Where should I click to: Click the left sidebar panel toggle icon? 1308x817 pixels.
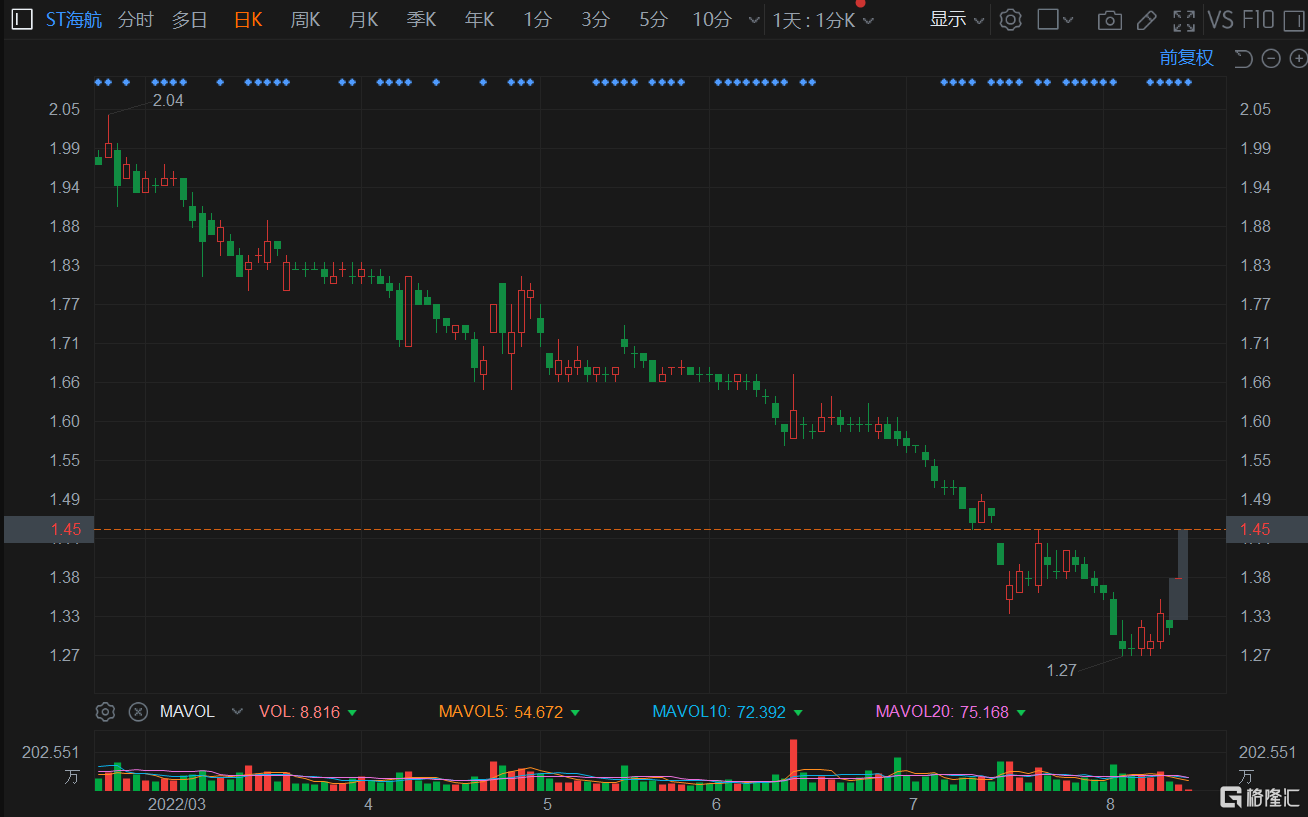[22, 19]
